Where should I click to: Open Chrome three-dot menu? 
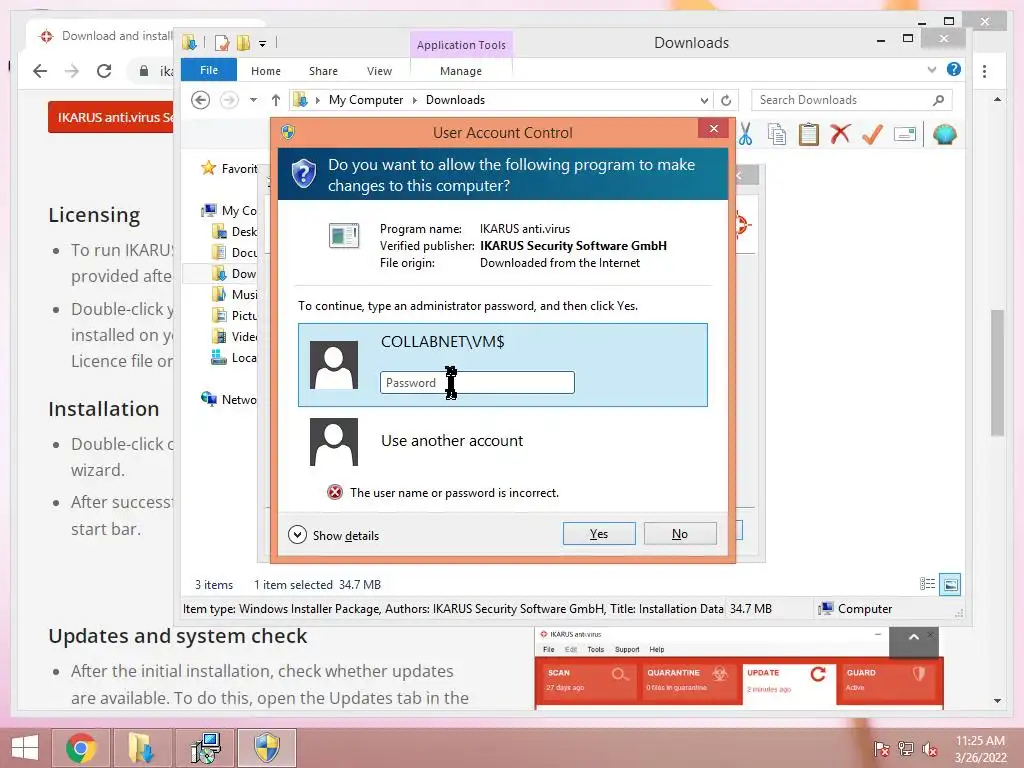click(984, 71)
